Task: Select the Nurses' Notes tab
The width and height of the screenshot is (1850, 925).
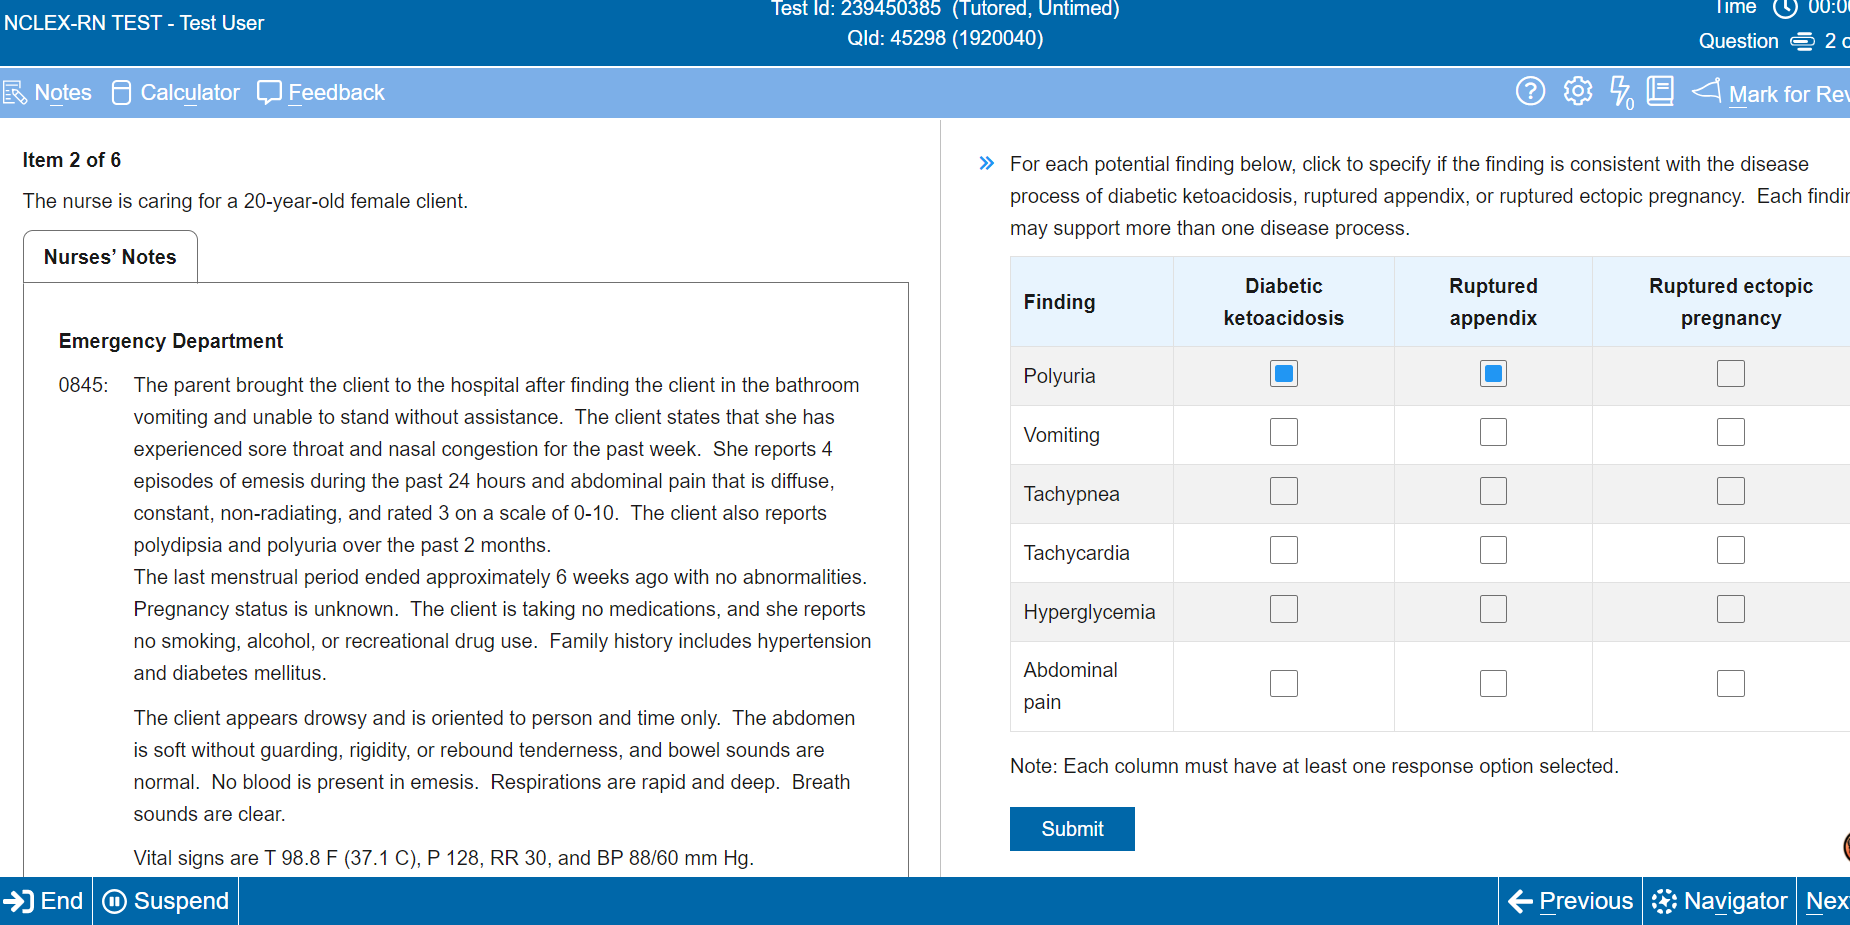Action: (x=110, y=257)
